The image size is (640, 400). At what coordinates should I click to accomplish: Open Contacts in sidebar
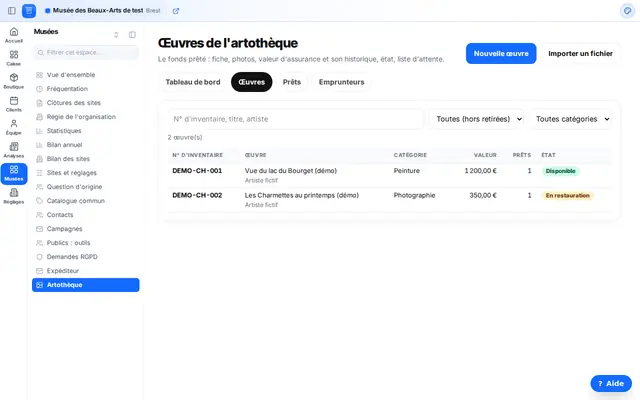(x=86, y=215)
